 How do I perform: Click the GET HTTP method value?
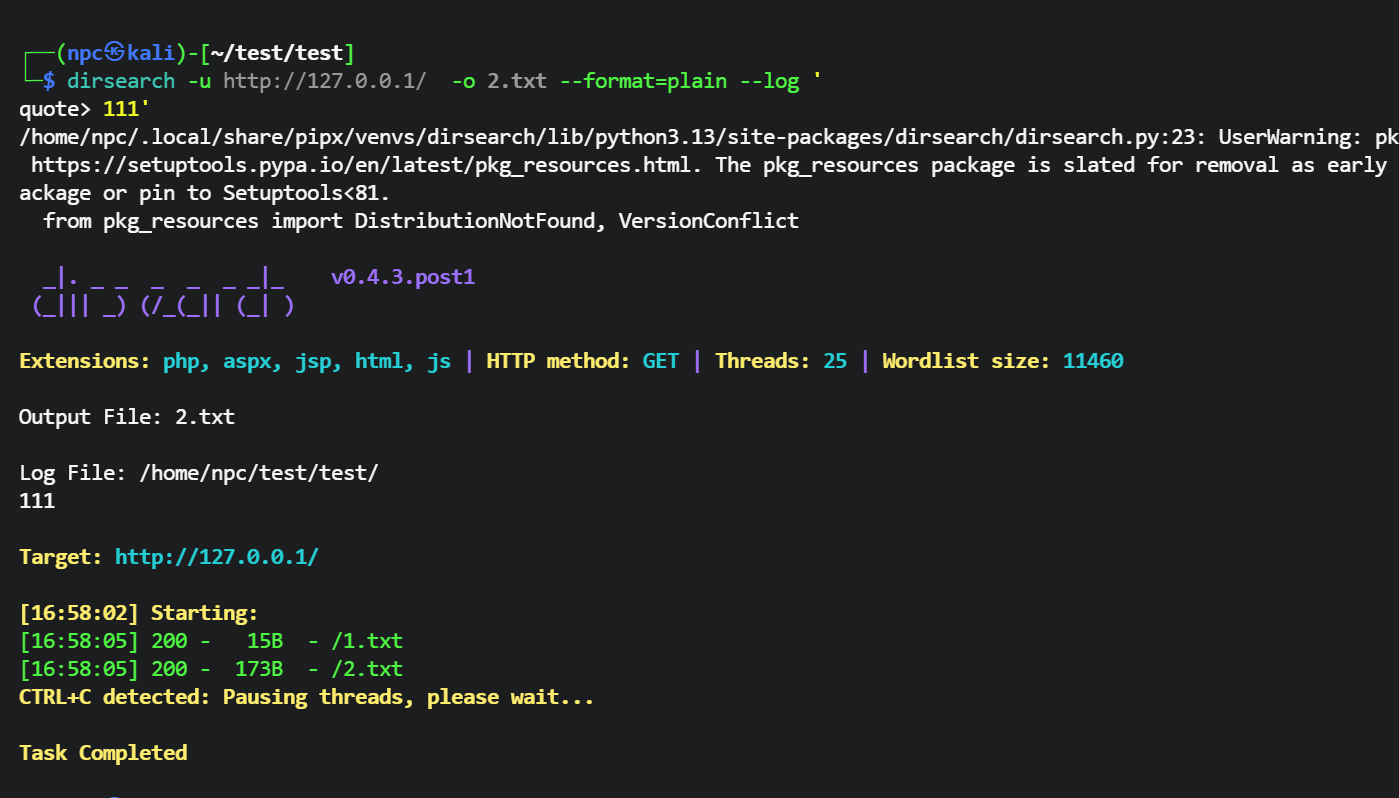pyautogui.click(x=660, y=361)
